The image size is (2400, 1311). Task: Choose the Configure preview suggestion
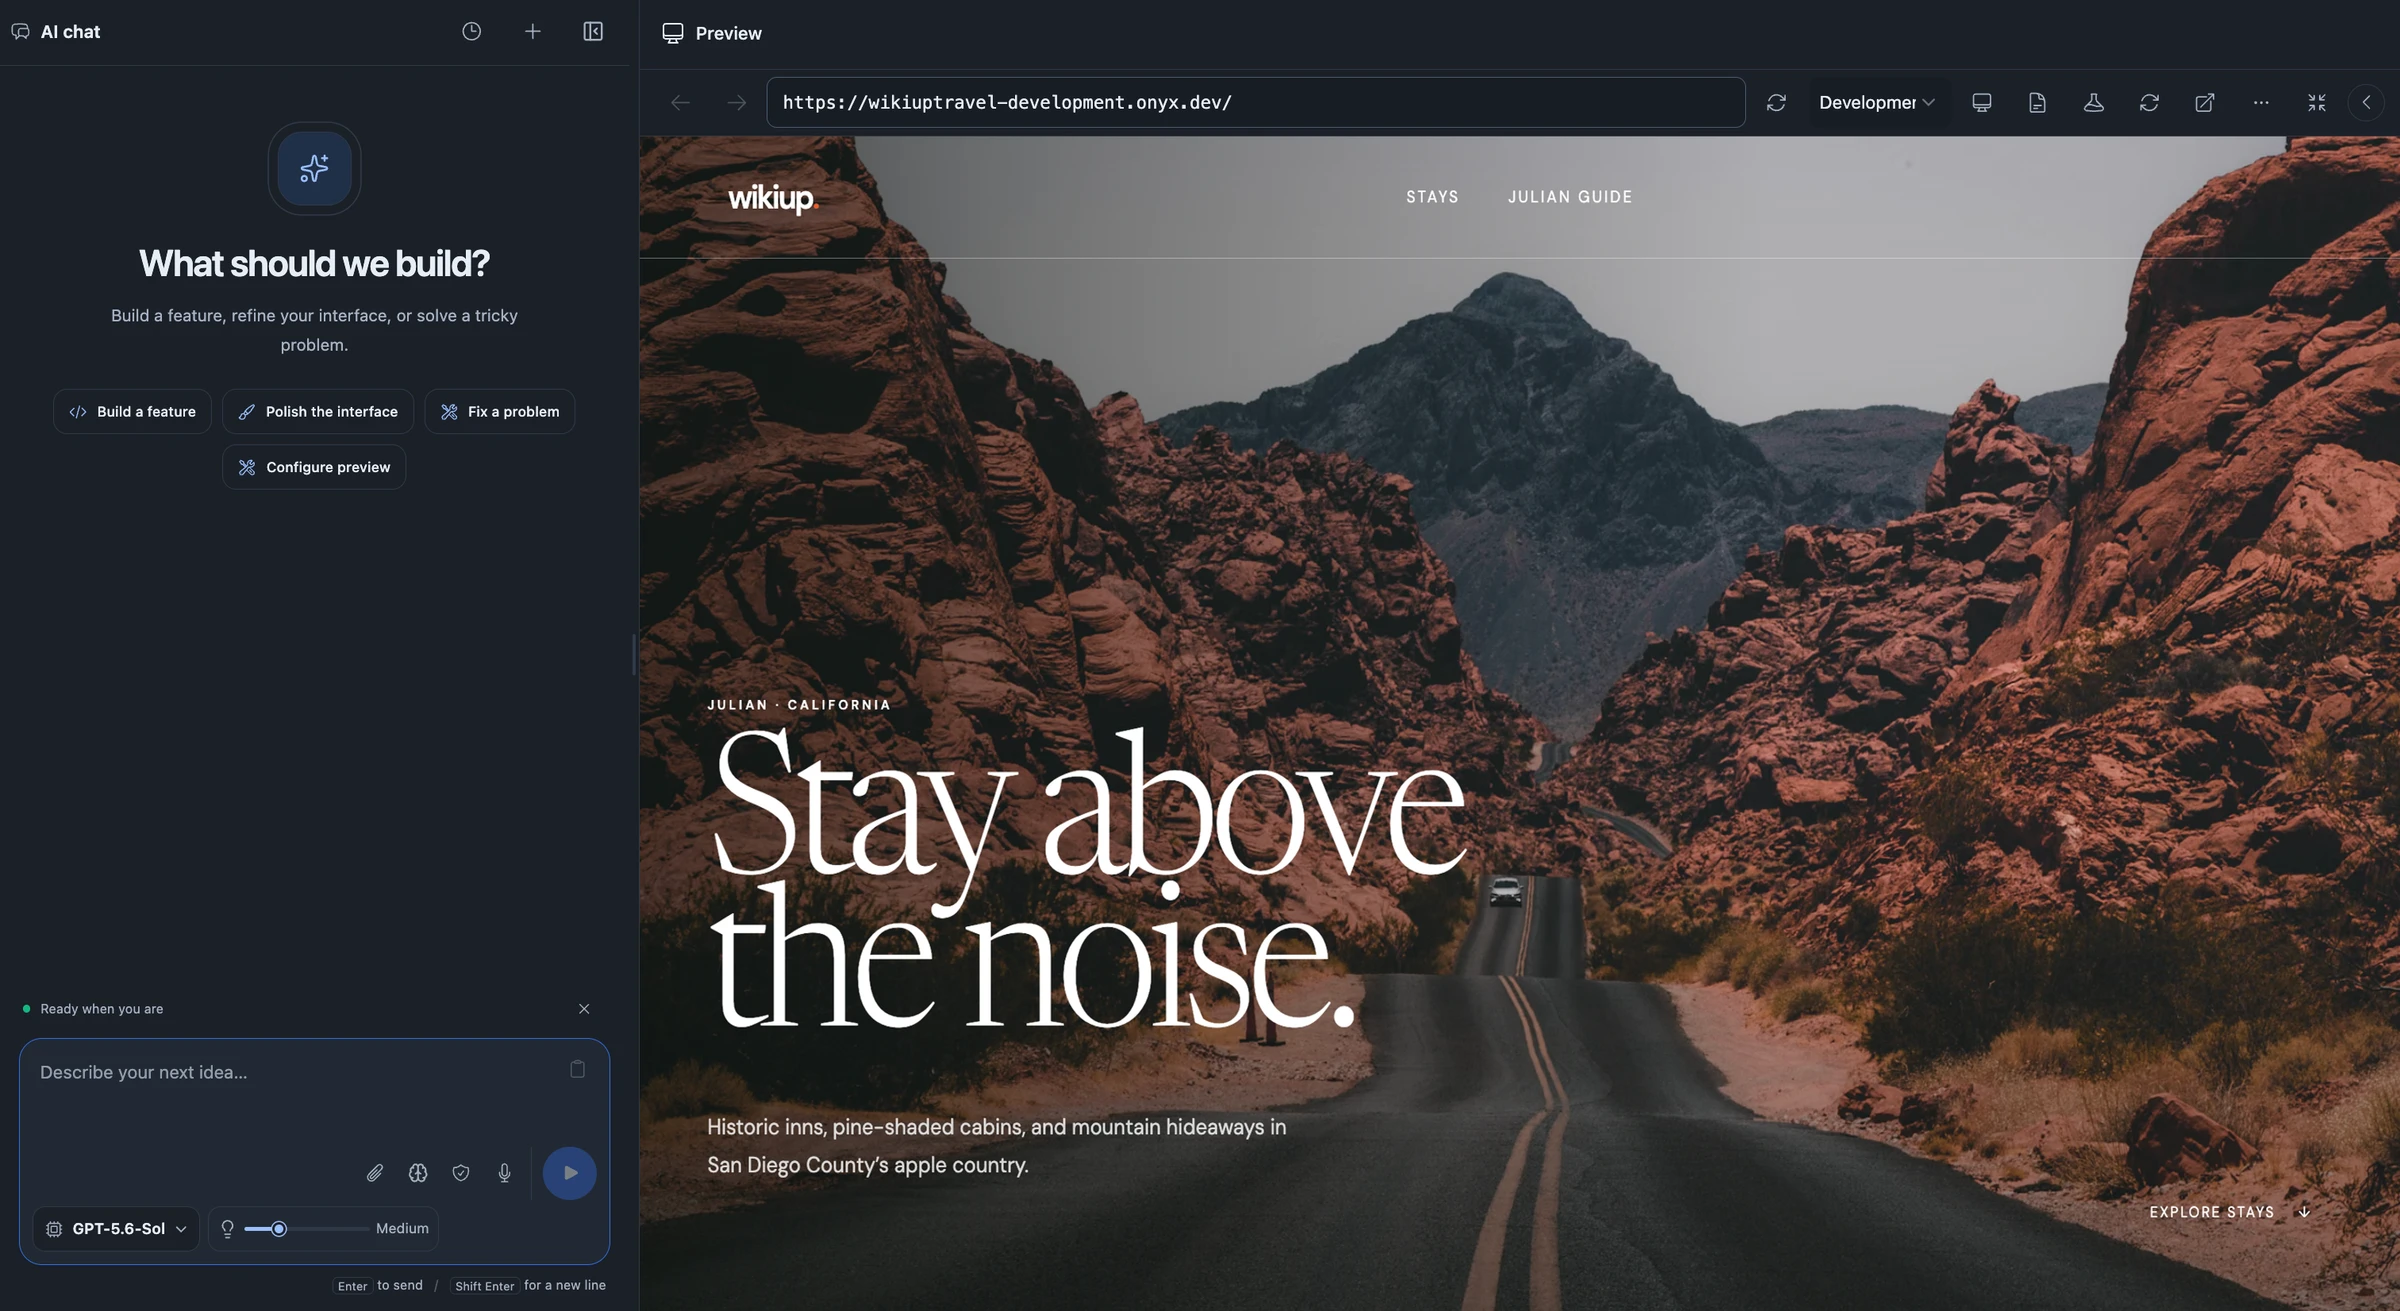tap(314, 467)
